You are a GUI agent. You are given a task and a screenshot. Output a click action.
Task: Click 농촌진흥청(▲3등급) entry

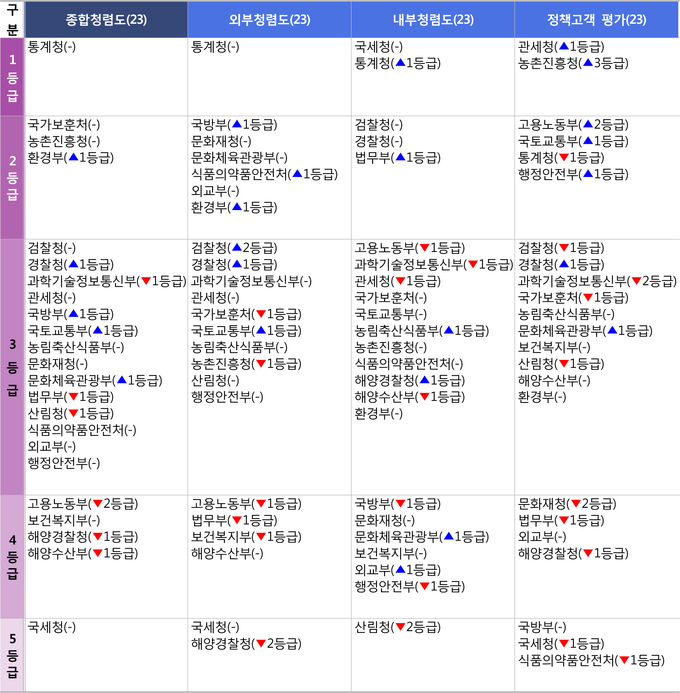[x=573, y=63]
